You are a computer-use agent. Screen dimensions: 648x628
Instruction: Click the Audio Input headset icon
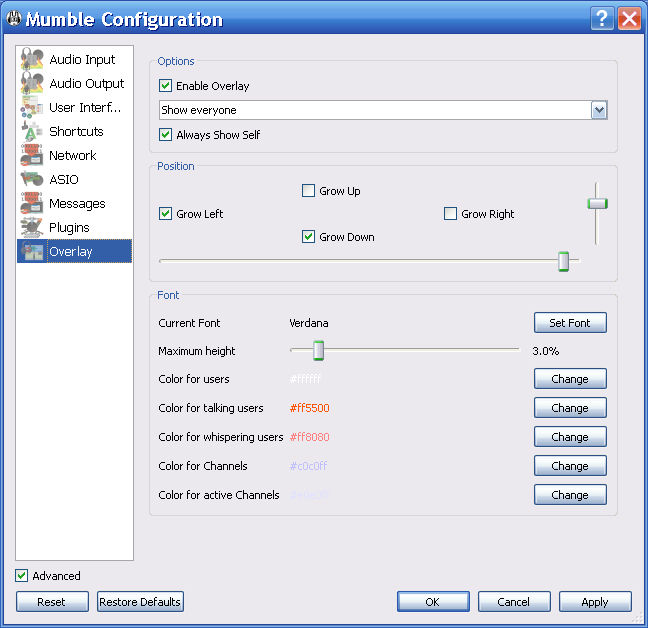pyautogui.click(x=32, y=59)
